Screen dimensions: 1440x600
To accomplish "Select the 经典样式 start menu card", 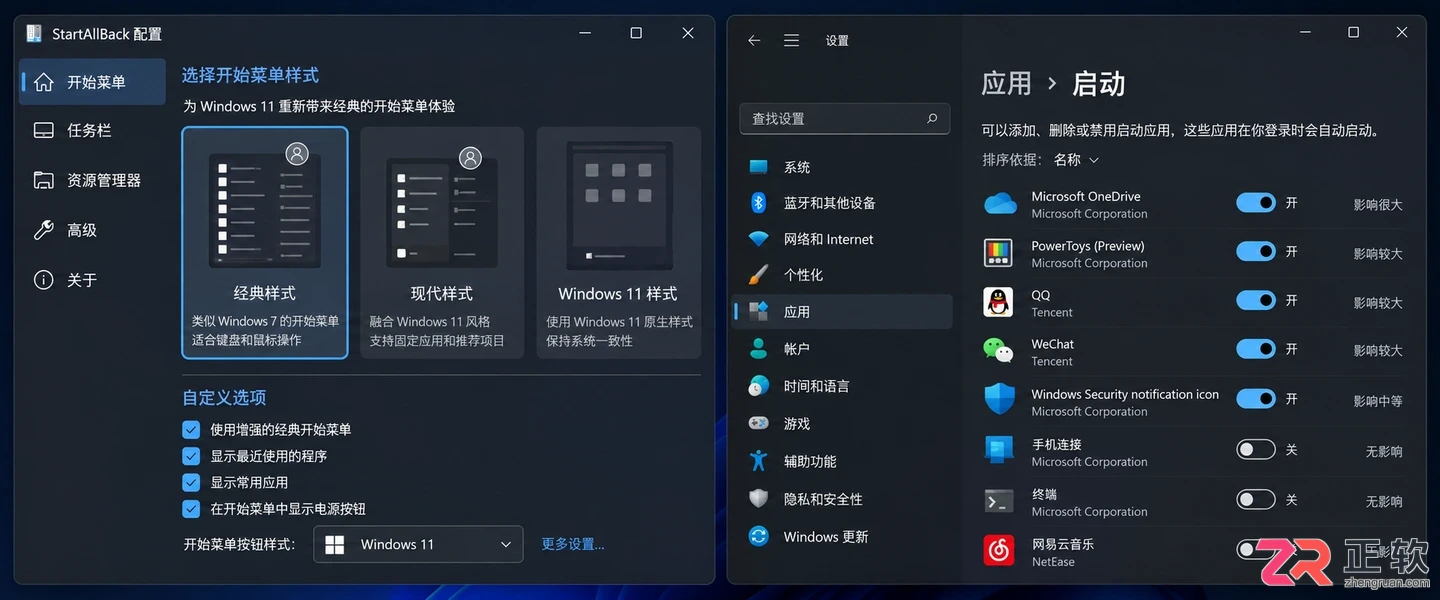I will (265, 242).
